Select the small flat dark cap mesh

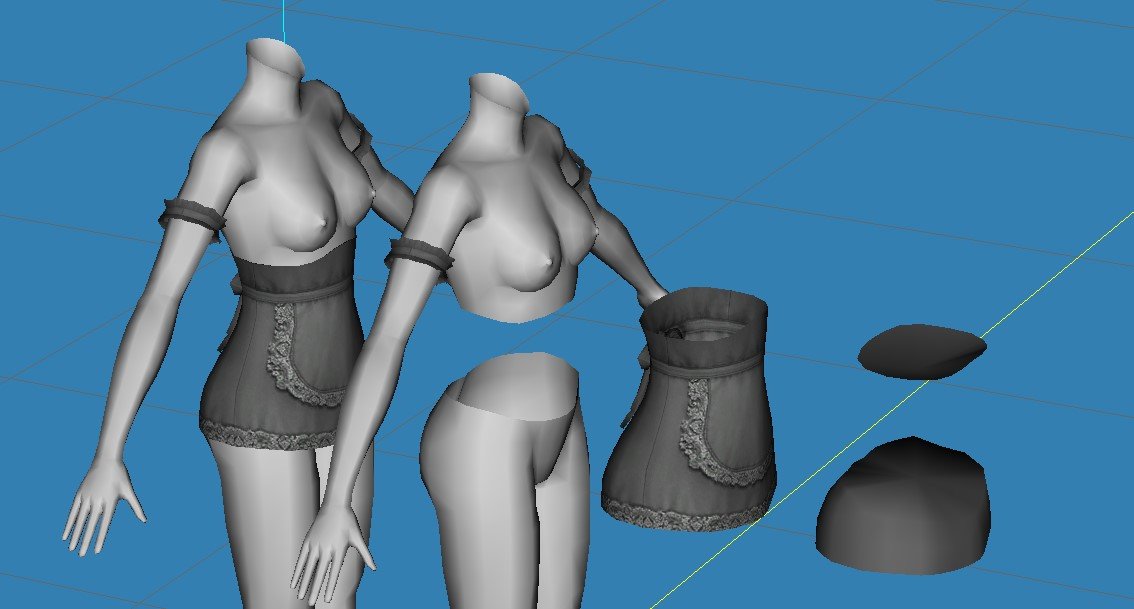(x=921, y=352)
